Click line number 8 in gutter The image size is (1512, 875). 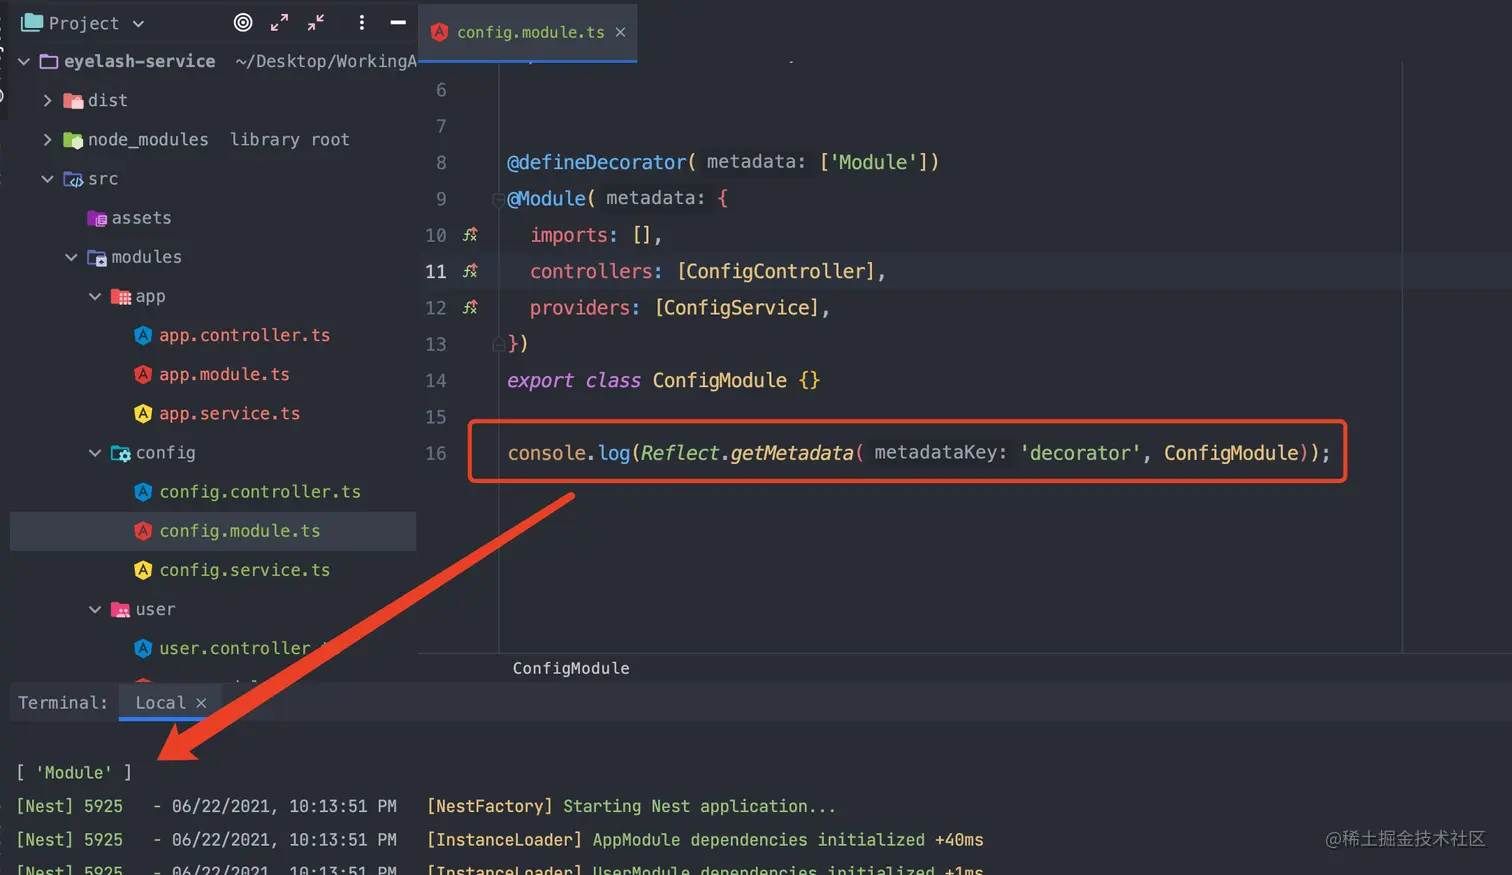tap(441, 162)
